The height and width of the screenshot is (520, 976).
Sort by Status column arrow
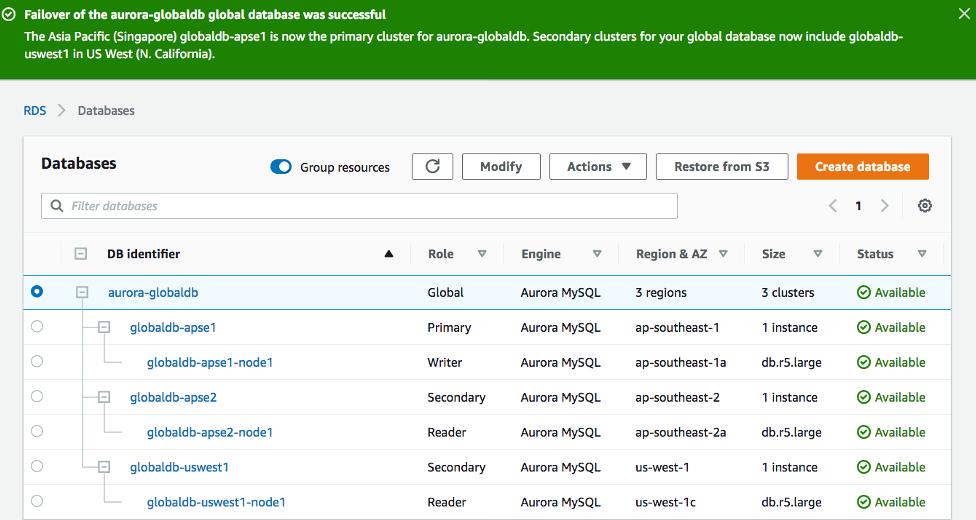(x=922, y=253)
